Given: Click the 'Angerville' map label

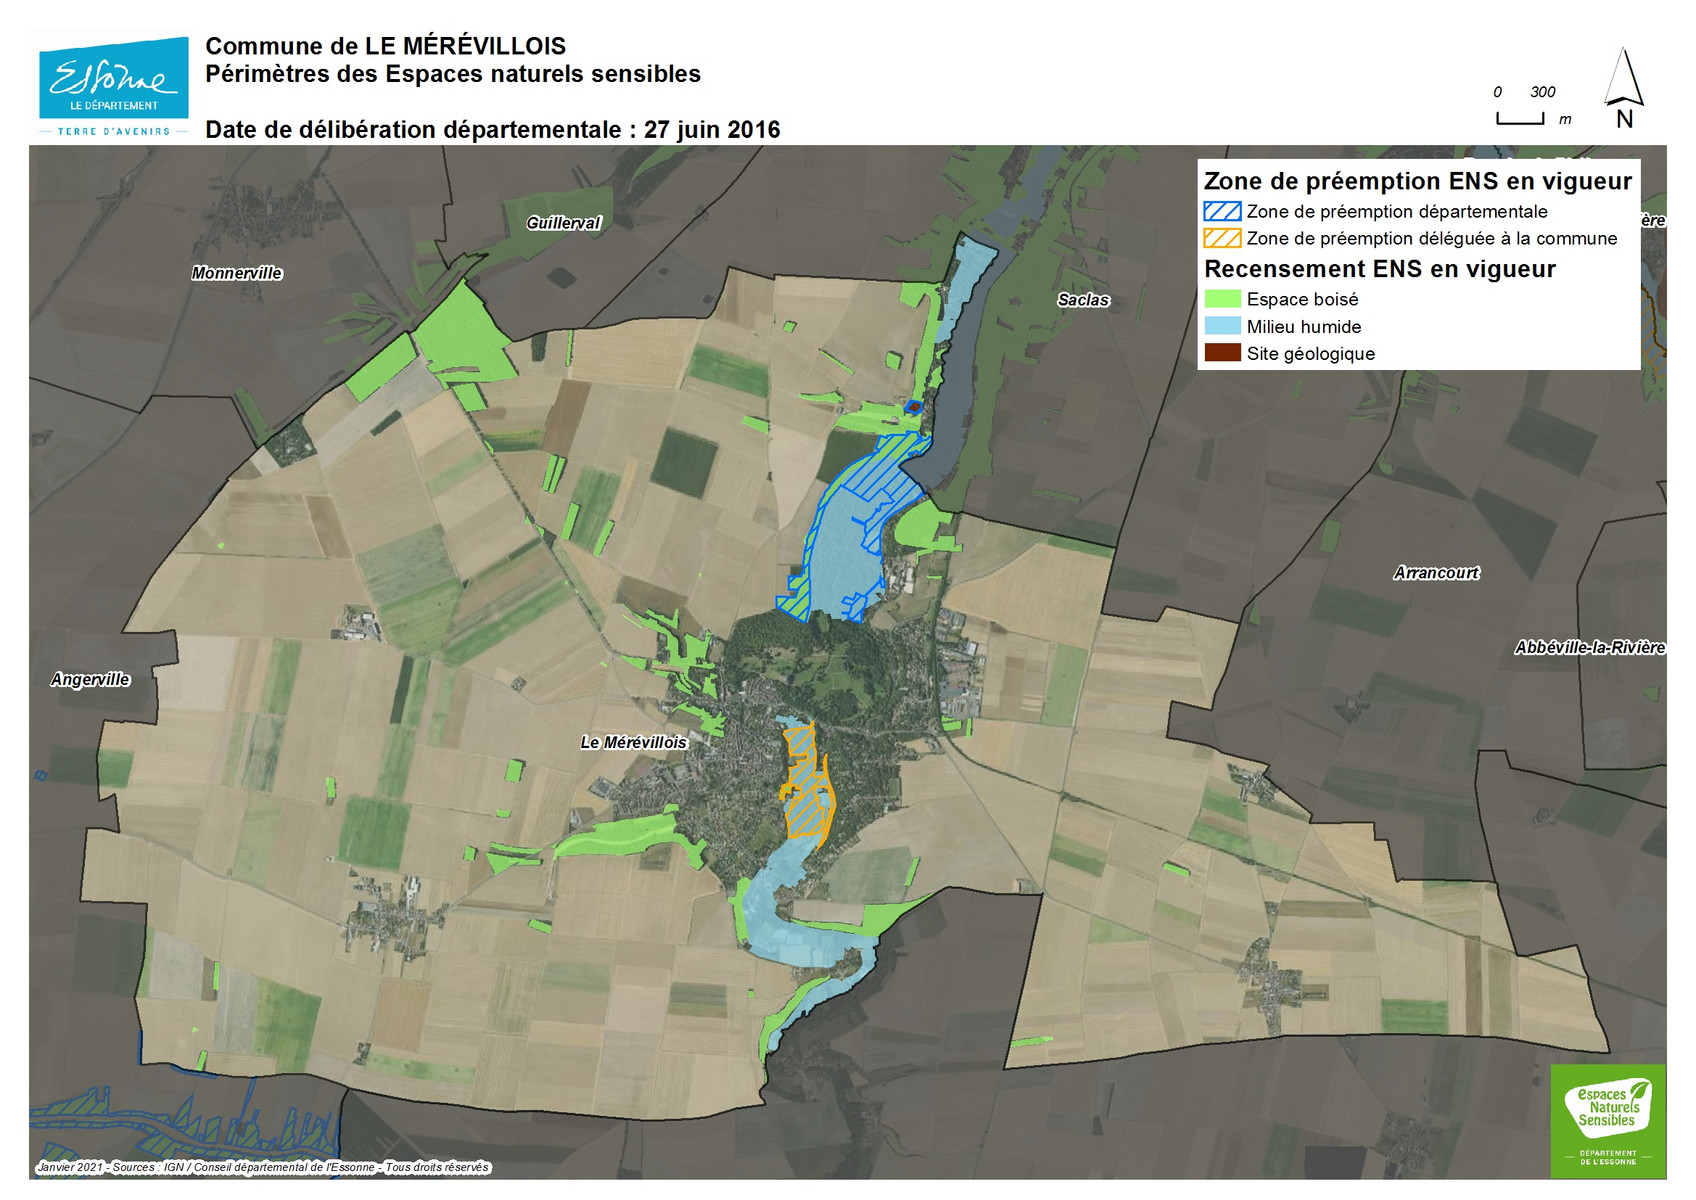Looking at the screenshot, I should (x=91, y=680).
